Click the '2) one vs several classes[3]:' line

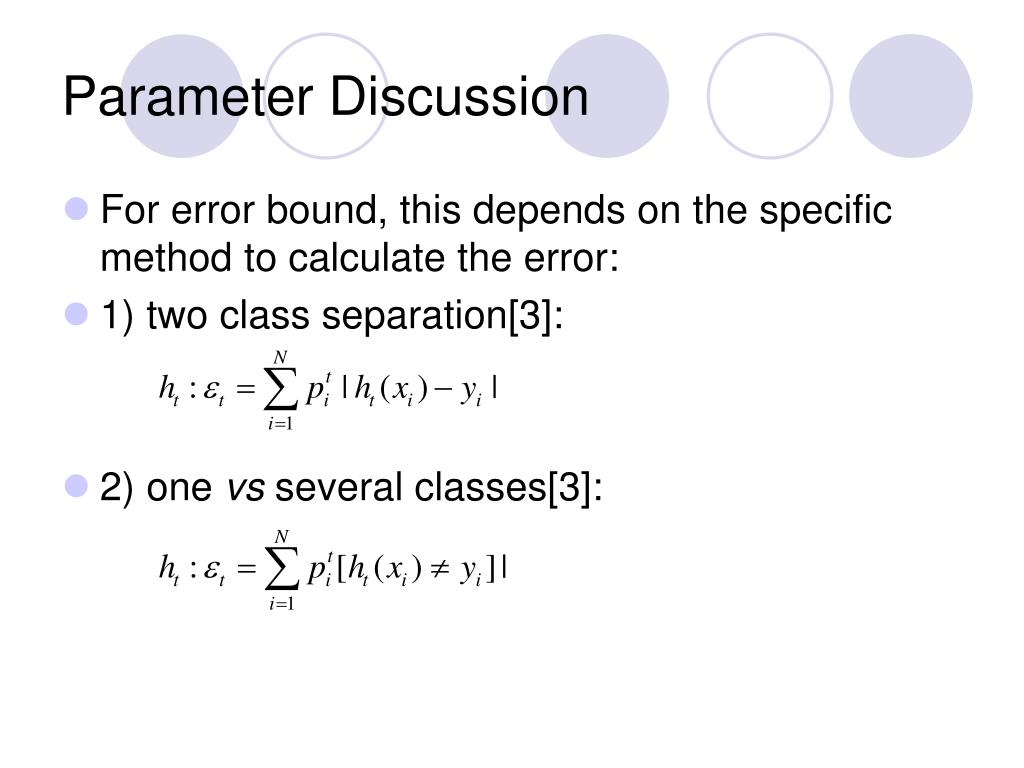click(351, 488)
